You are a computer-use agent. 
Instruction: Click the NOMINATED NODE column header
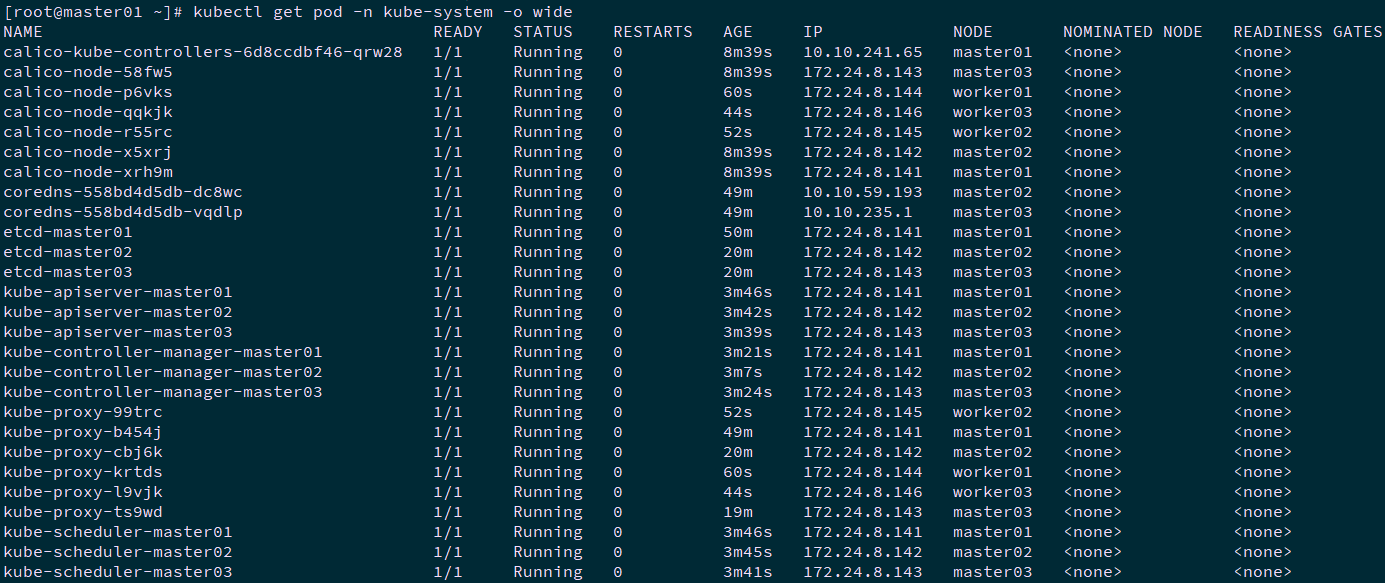(x=1132, y=32)
